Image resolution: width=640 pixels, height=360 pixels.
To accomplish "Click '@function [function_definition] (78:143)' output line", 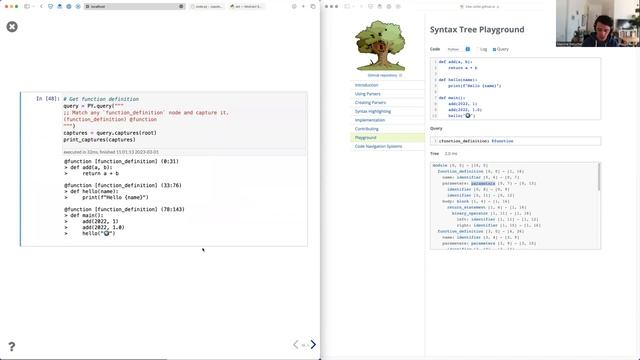I will click(124, 209).
